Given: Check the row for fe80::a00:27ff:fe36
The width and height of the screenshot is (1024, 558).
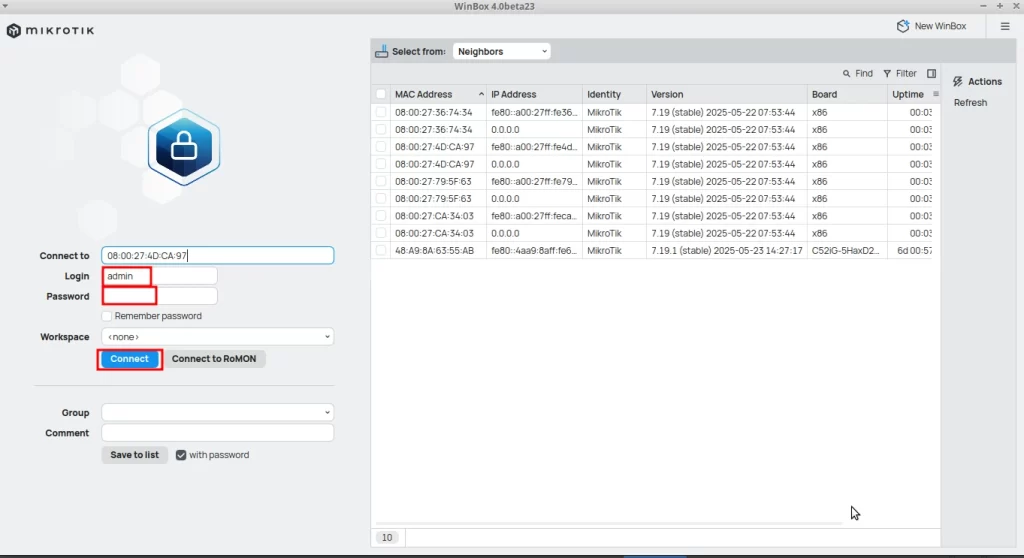Looking at the screenshot, I should (x=381, y=112).
